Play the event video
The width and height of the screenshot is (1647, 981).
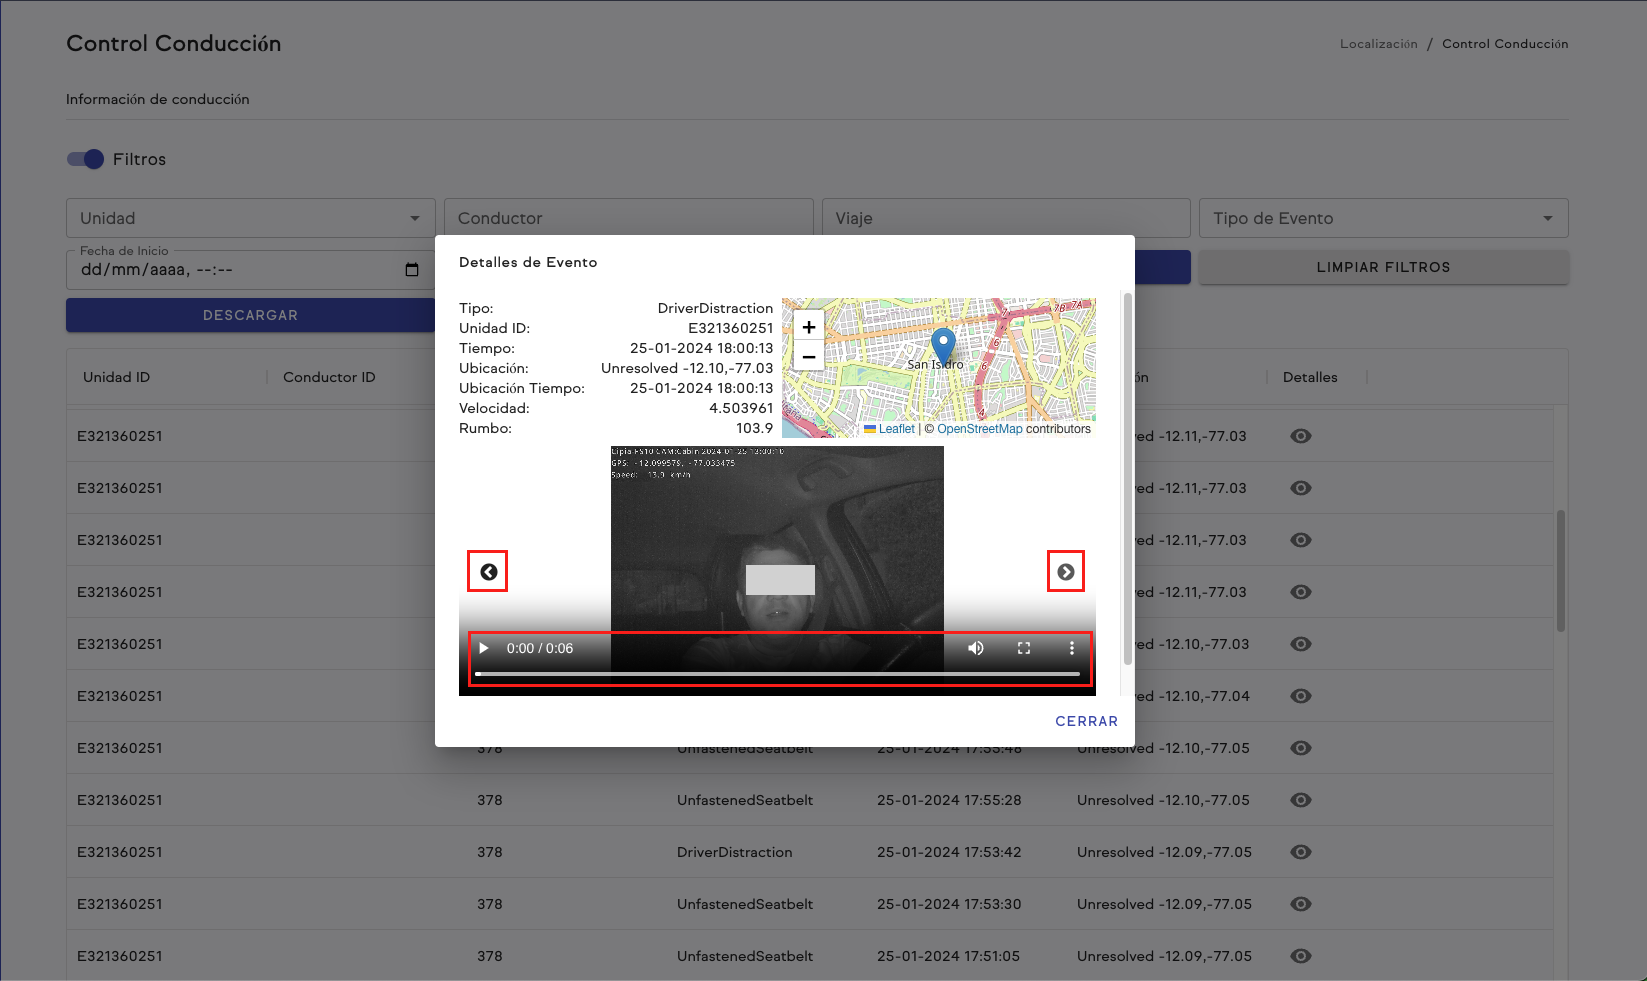[484, 648]
